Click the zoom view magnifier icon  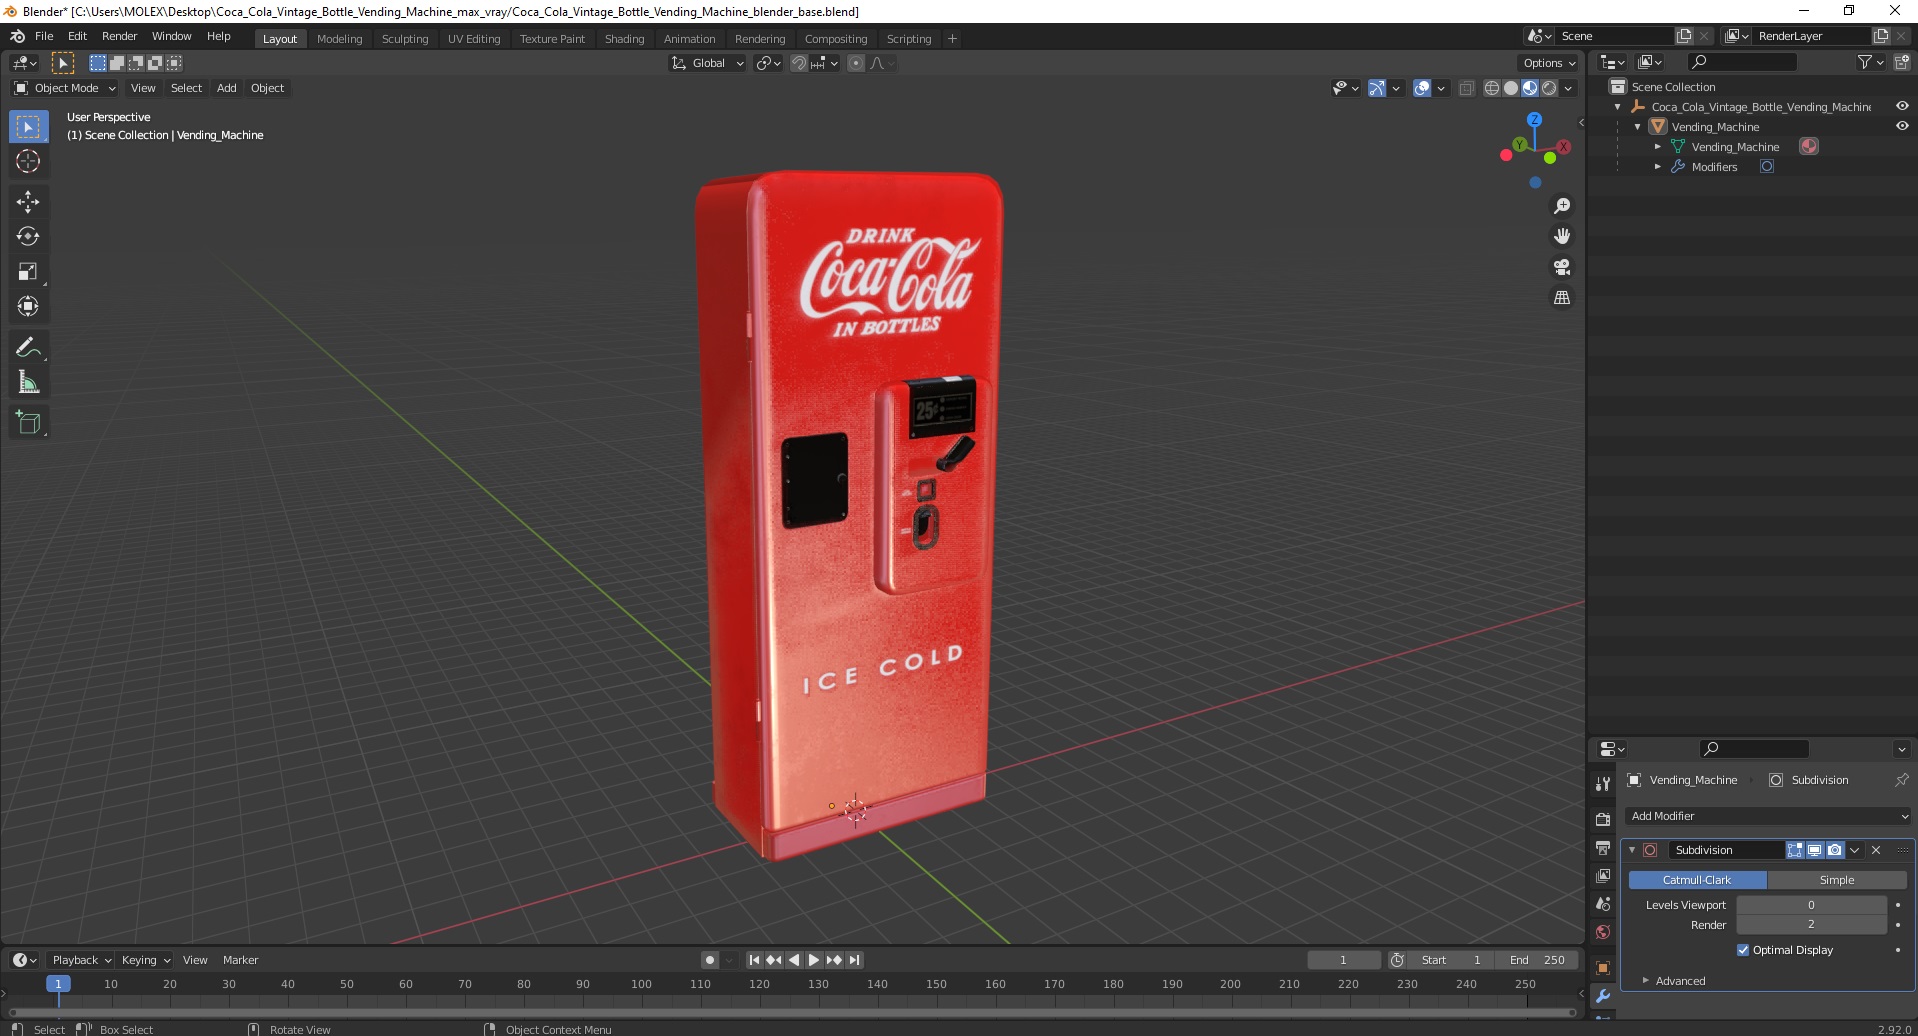click(1561, 206)
